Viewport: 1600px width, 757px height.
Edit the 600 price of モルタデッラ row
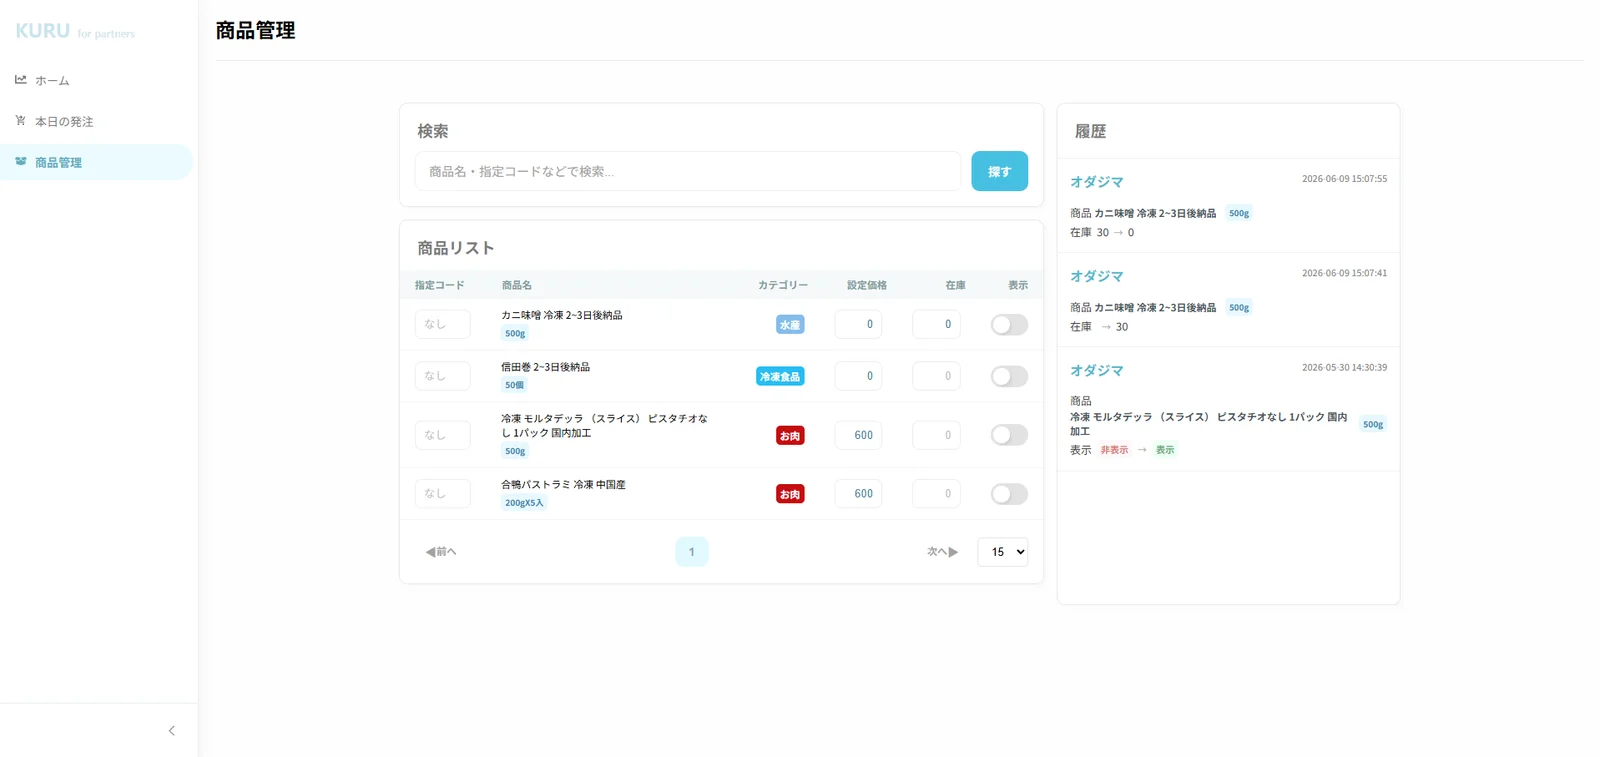858,435
